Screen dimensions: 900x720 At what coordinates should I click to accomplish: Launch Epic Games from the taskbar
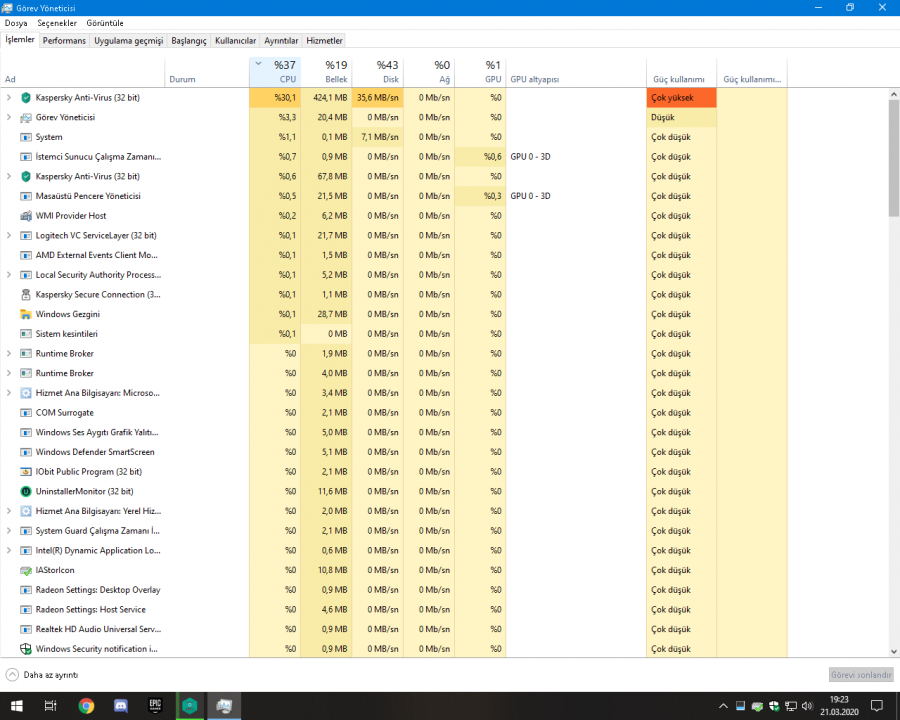click(x=155, y=706)
